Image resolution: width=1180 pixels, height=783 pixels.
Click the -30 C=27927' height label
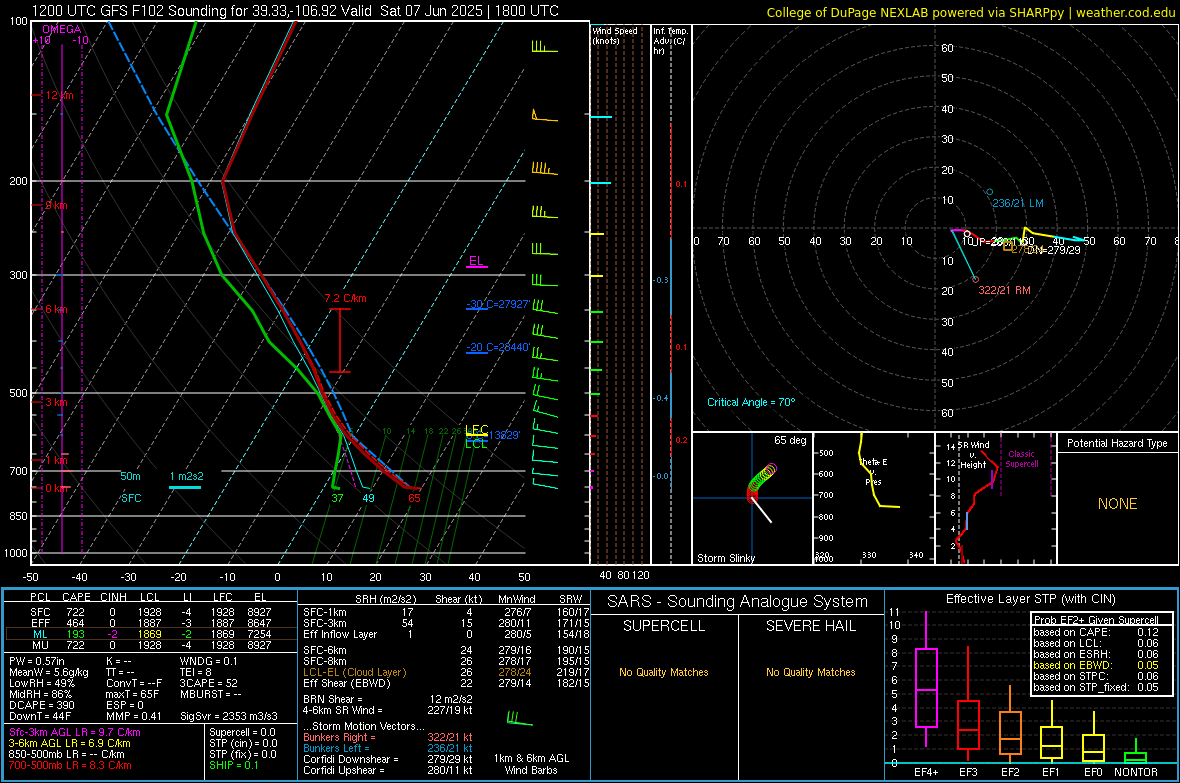(x=498, y=304)
